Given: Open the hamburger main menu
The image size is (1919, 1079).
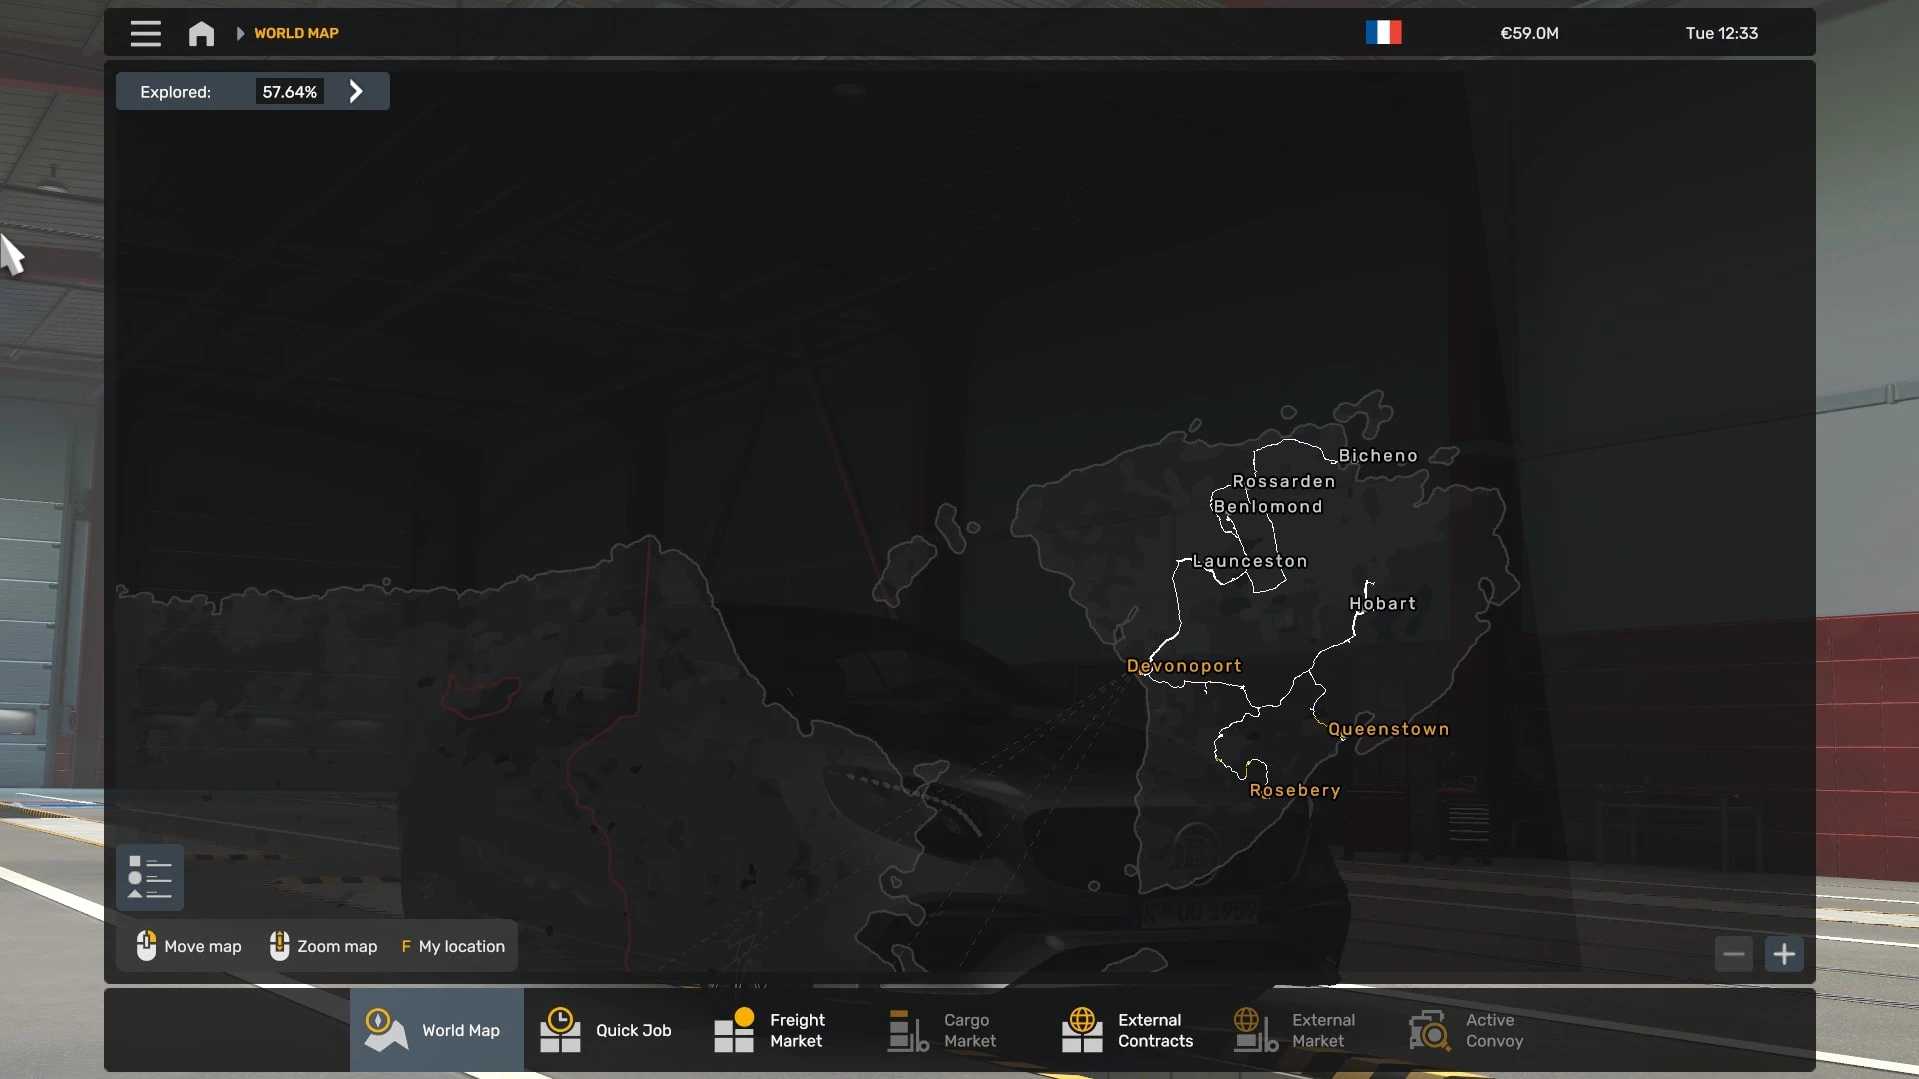Looking at the screenshot, I should pos(145,34).
